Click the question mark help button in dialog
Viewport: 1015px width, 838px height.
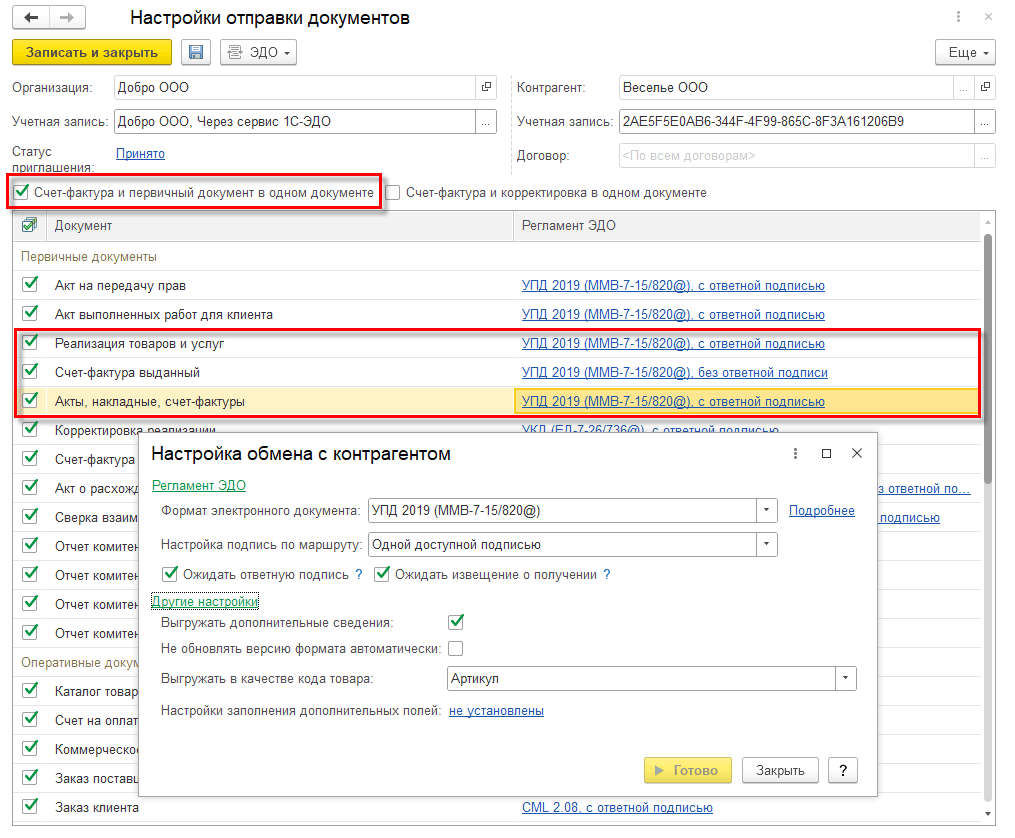tap(842, 771)
